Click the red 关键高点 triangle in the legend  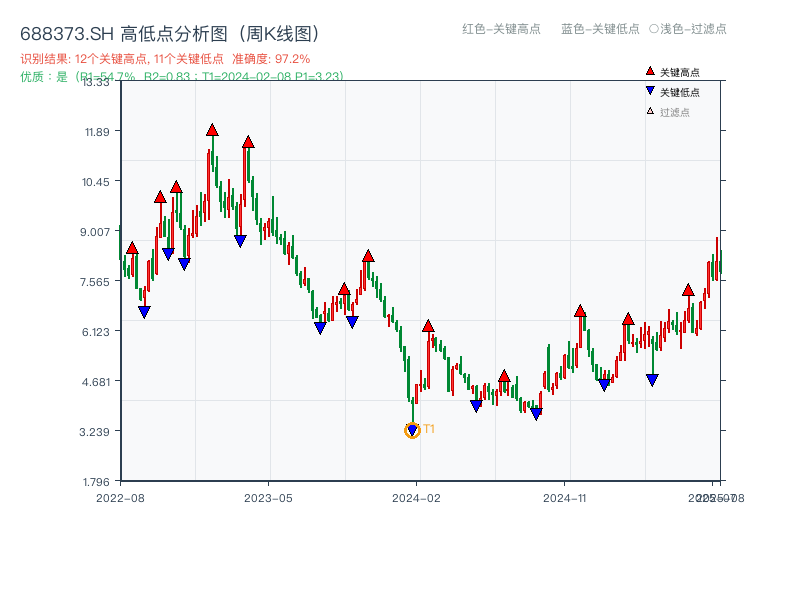coord(650,71)
